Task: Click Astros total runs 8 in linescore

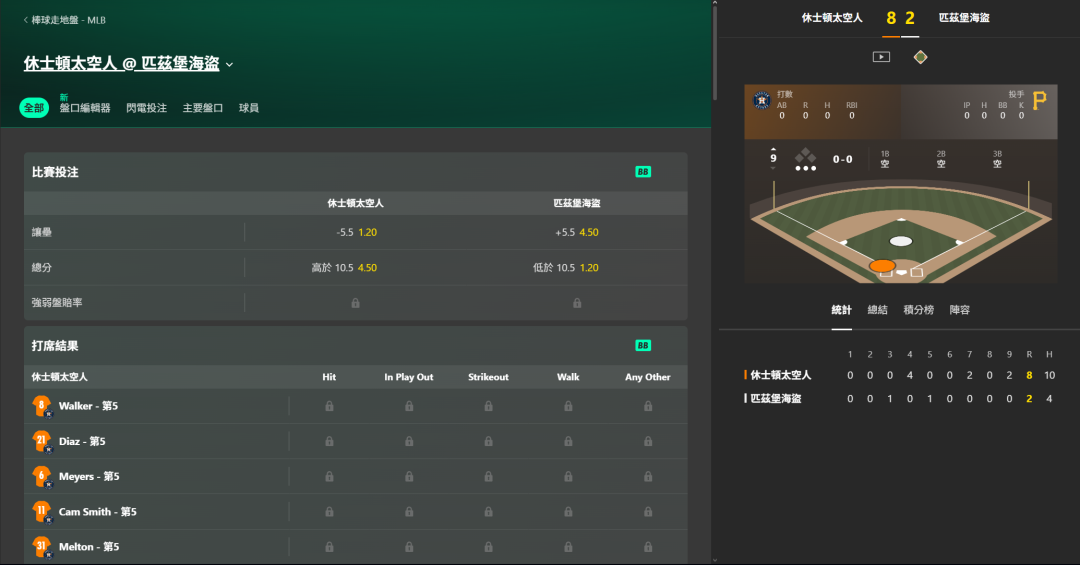Action: point(1029,375)
